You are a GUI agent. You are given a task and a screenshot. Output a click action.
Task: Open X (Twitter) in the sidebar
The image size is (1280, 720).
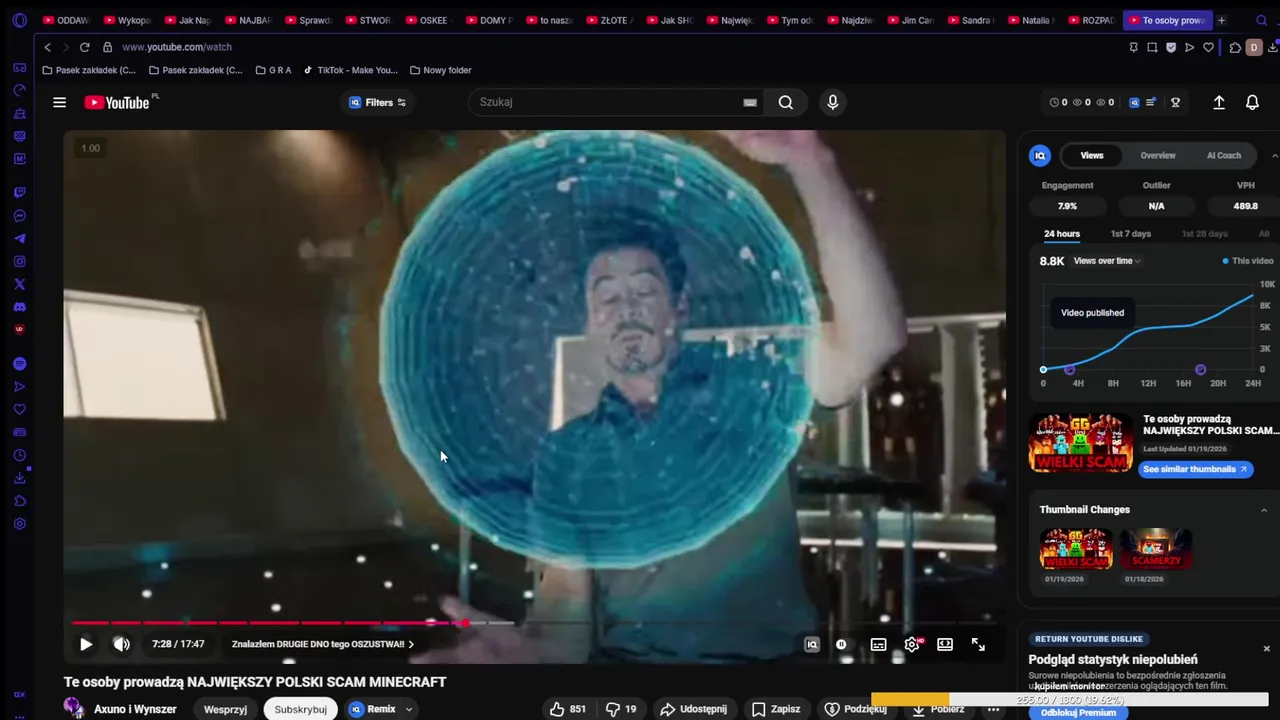(19, 284)
